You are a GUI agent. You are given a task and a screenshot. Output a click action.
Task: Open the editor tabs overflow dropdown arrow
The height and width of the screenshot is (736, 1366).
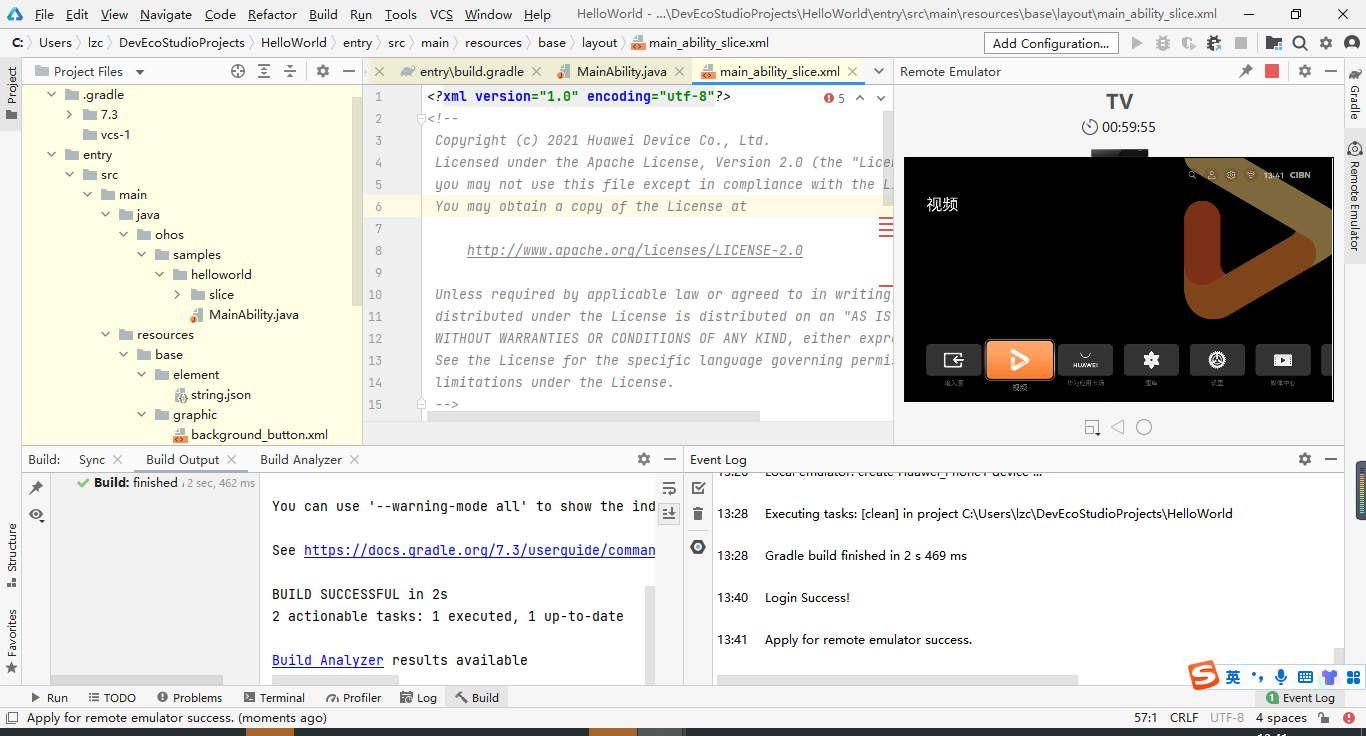879,71
